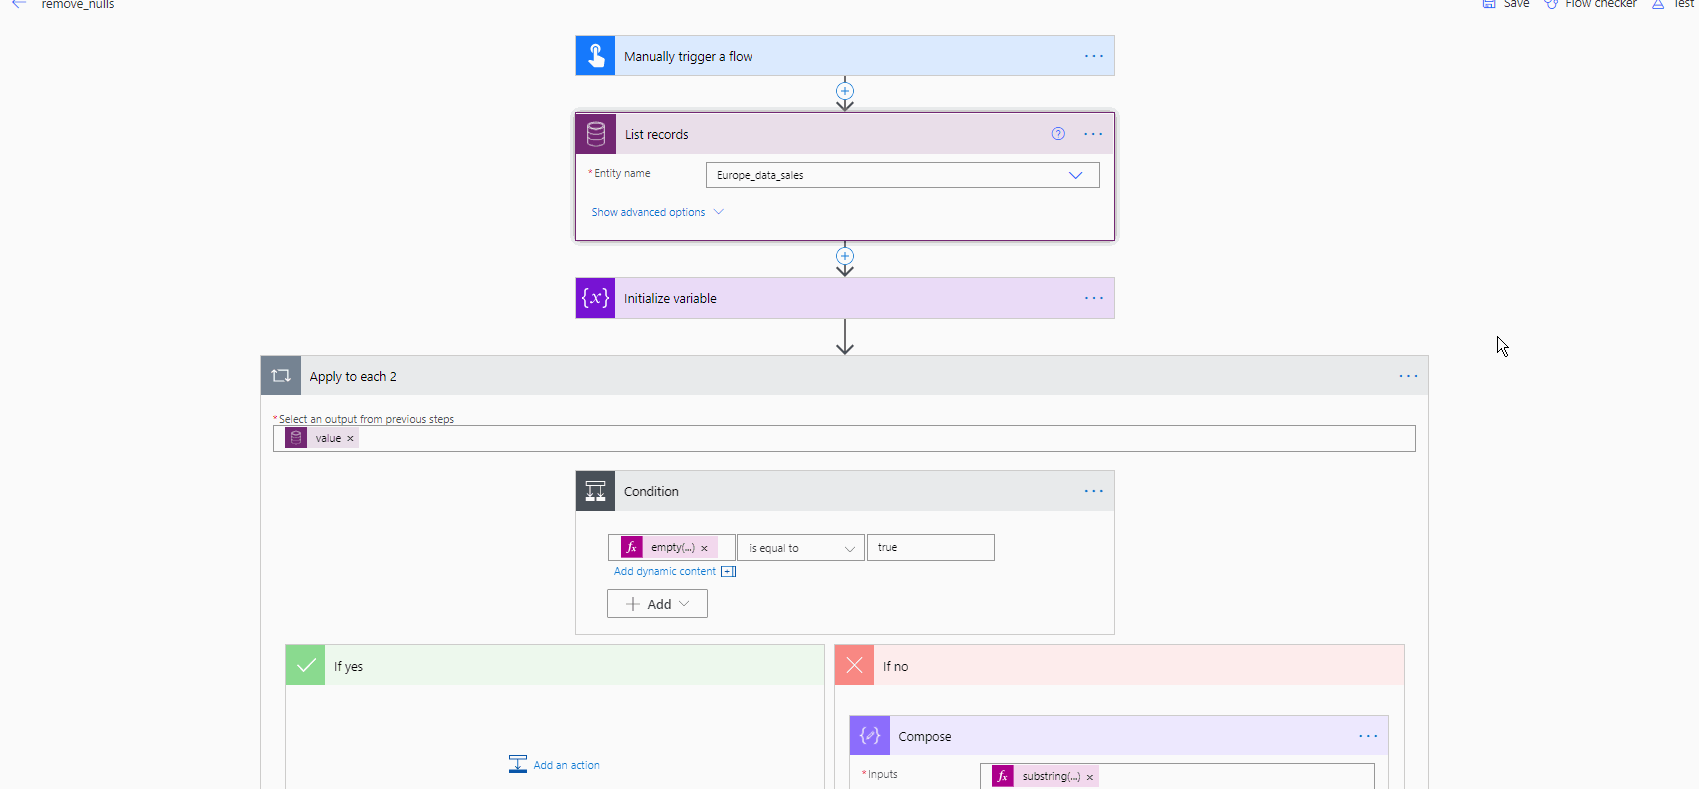Open Initialize variable ellipsis menu
1699x789 pixels.
click(1094, 298)
